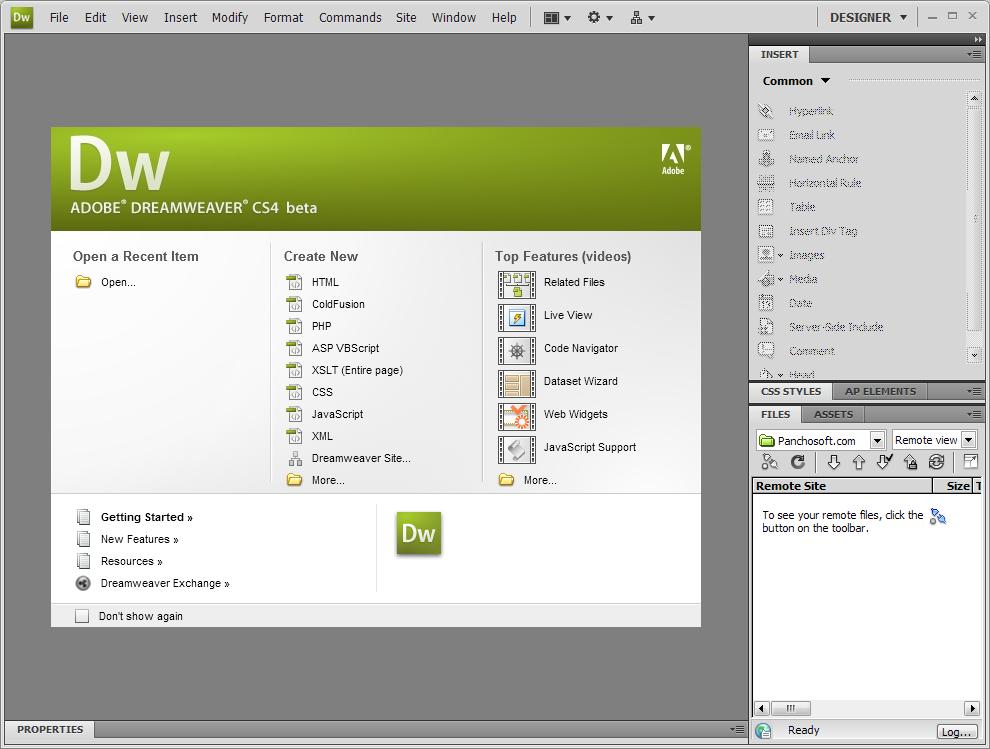Collapse panels with the double-arrow icon
990x749 pixels.
pyautogui.click(x=978, y=40)
